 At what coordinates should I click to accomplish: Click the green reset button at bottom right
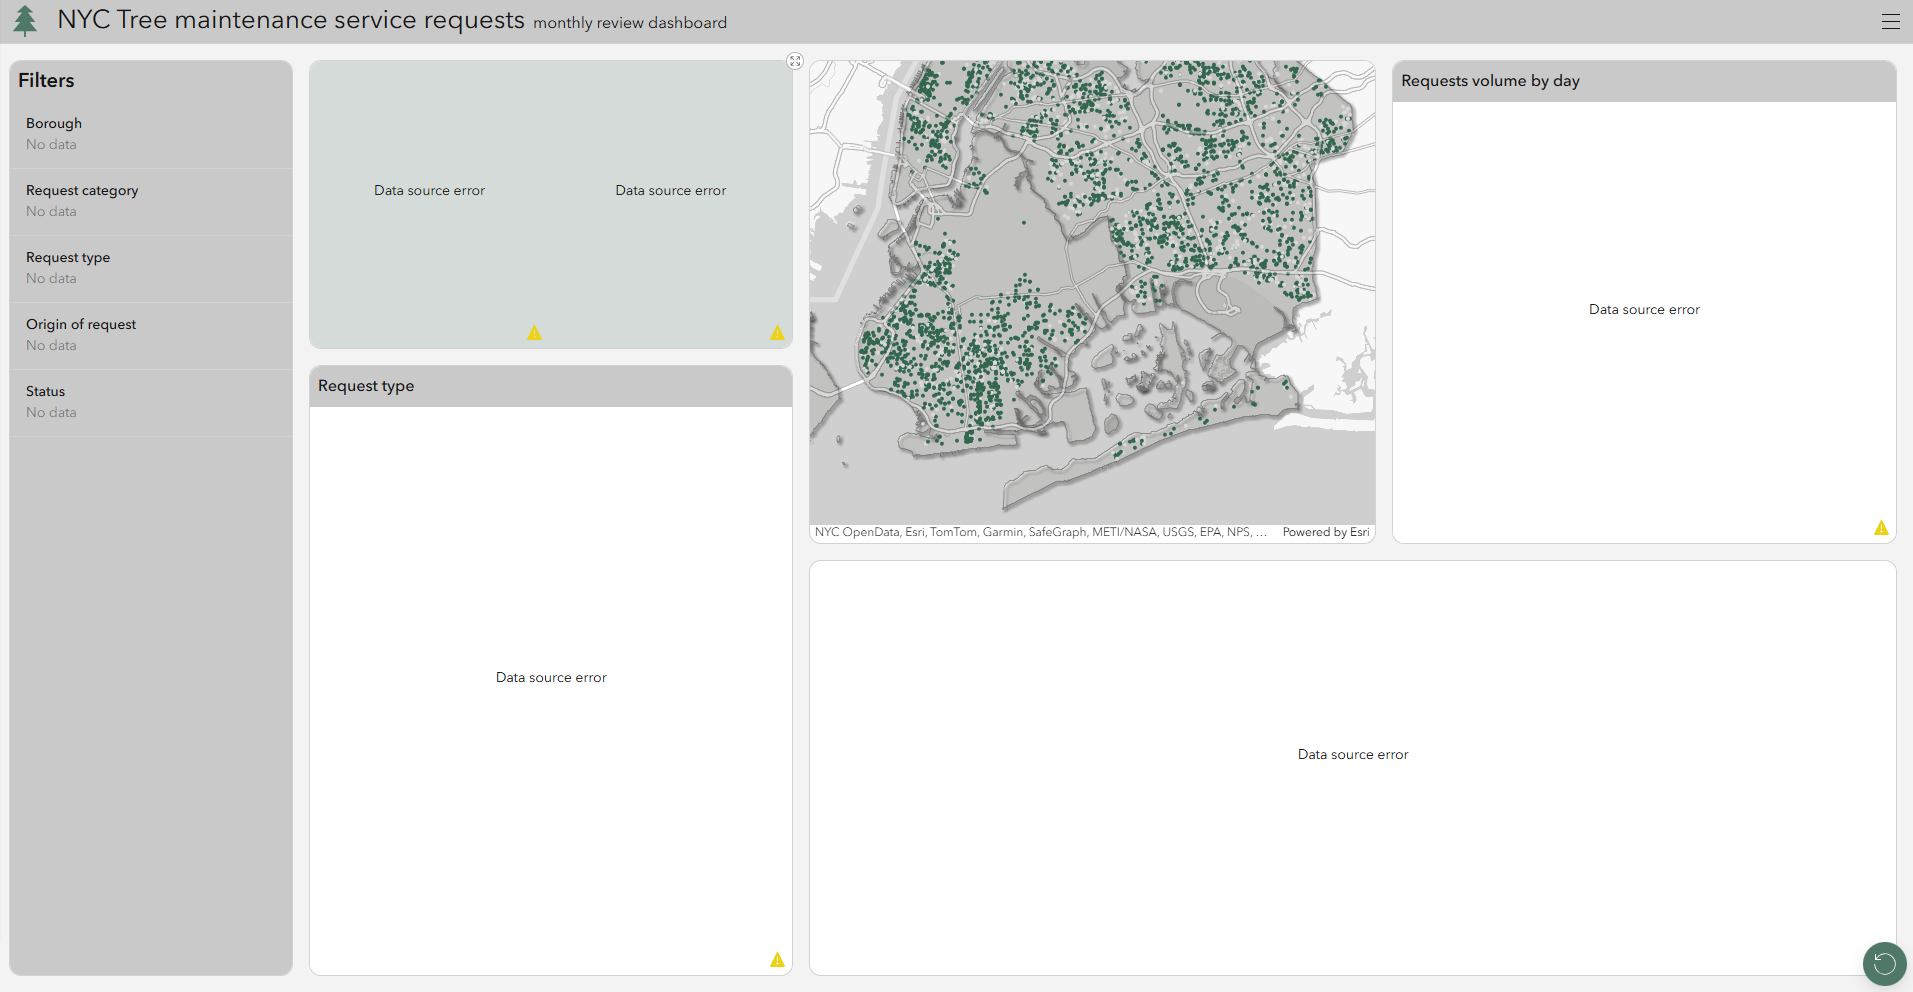pyautogui.click(x=1884, y=963)
